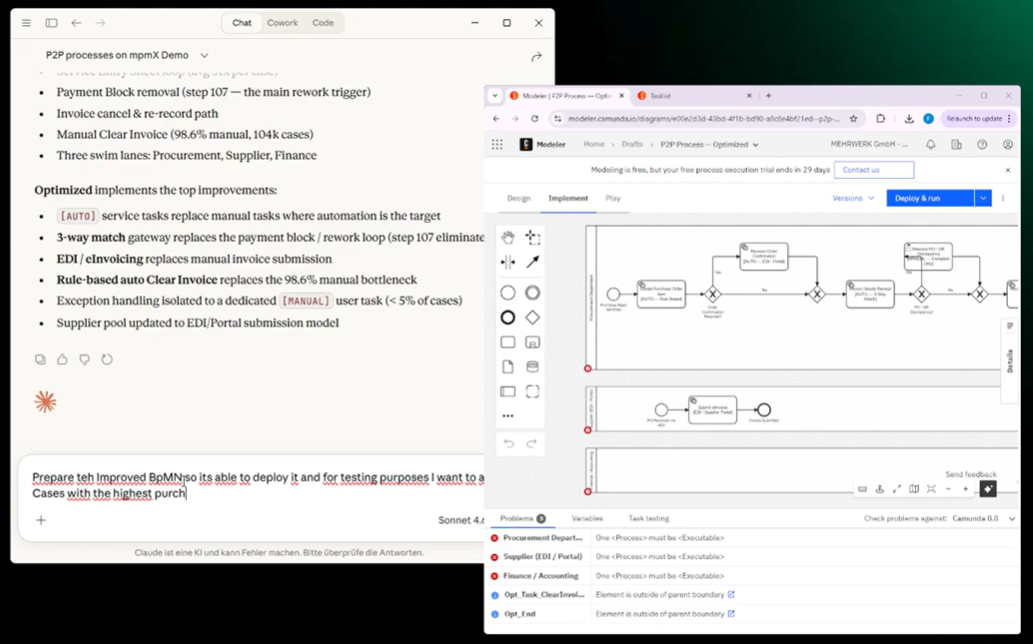Open the Modeler three-dot overflow menu

click(1003, 198)
